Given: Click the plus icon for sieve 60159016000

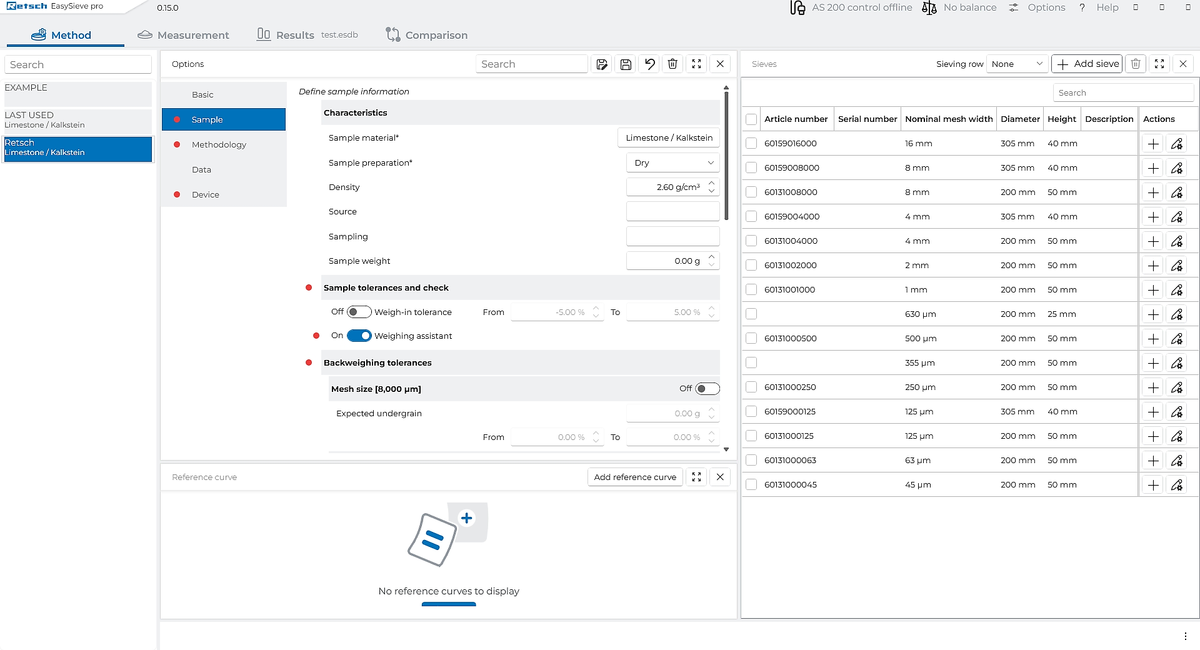Looking at the screenshot, I should 1153,144.
